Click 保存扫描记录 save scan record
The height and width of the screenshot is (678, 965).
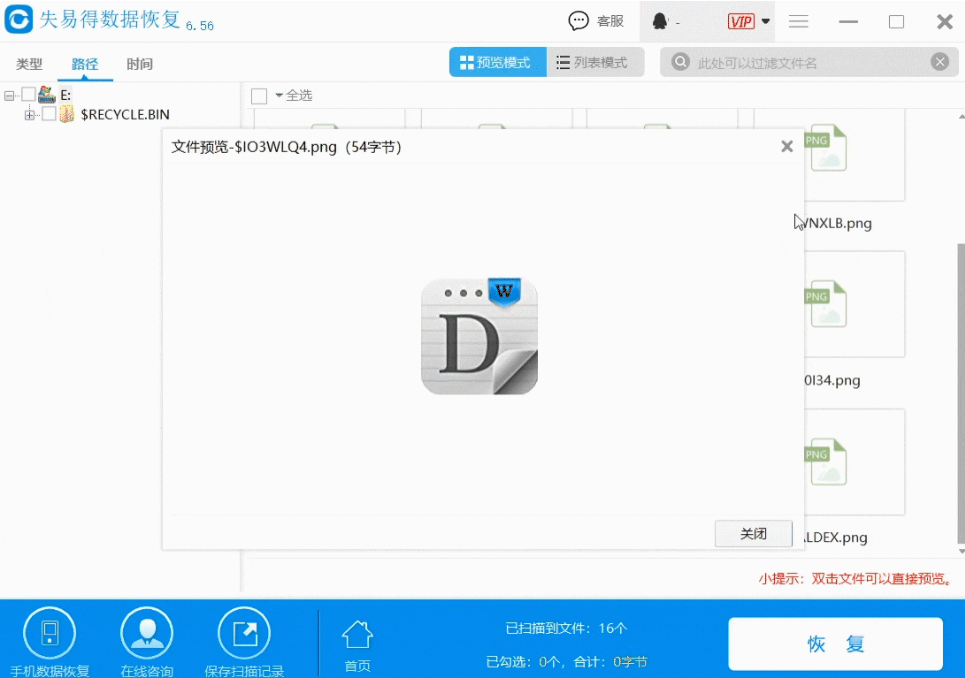[244, 642]
